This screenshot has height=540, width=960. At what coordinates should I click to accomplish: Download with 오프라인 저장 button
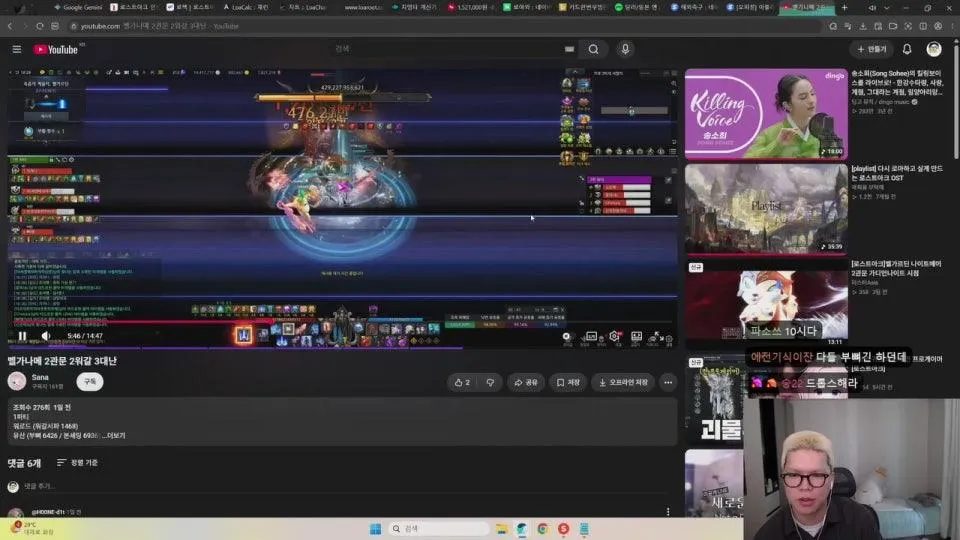pos(623,383)
